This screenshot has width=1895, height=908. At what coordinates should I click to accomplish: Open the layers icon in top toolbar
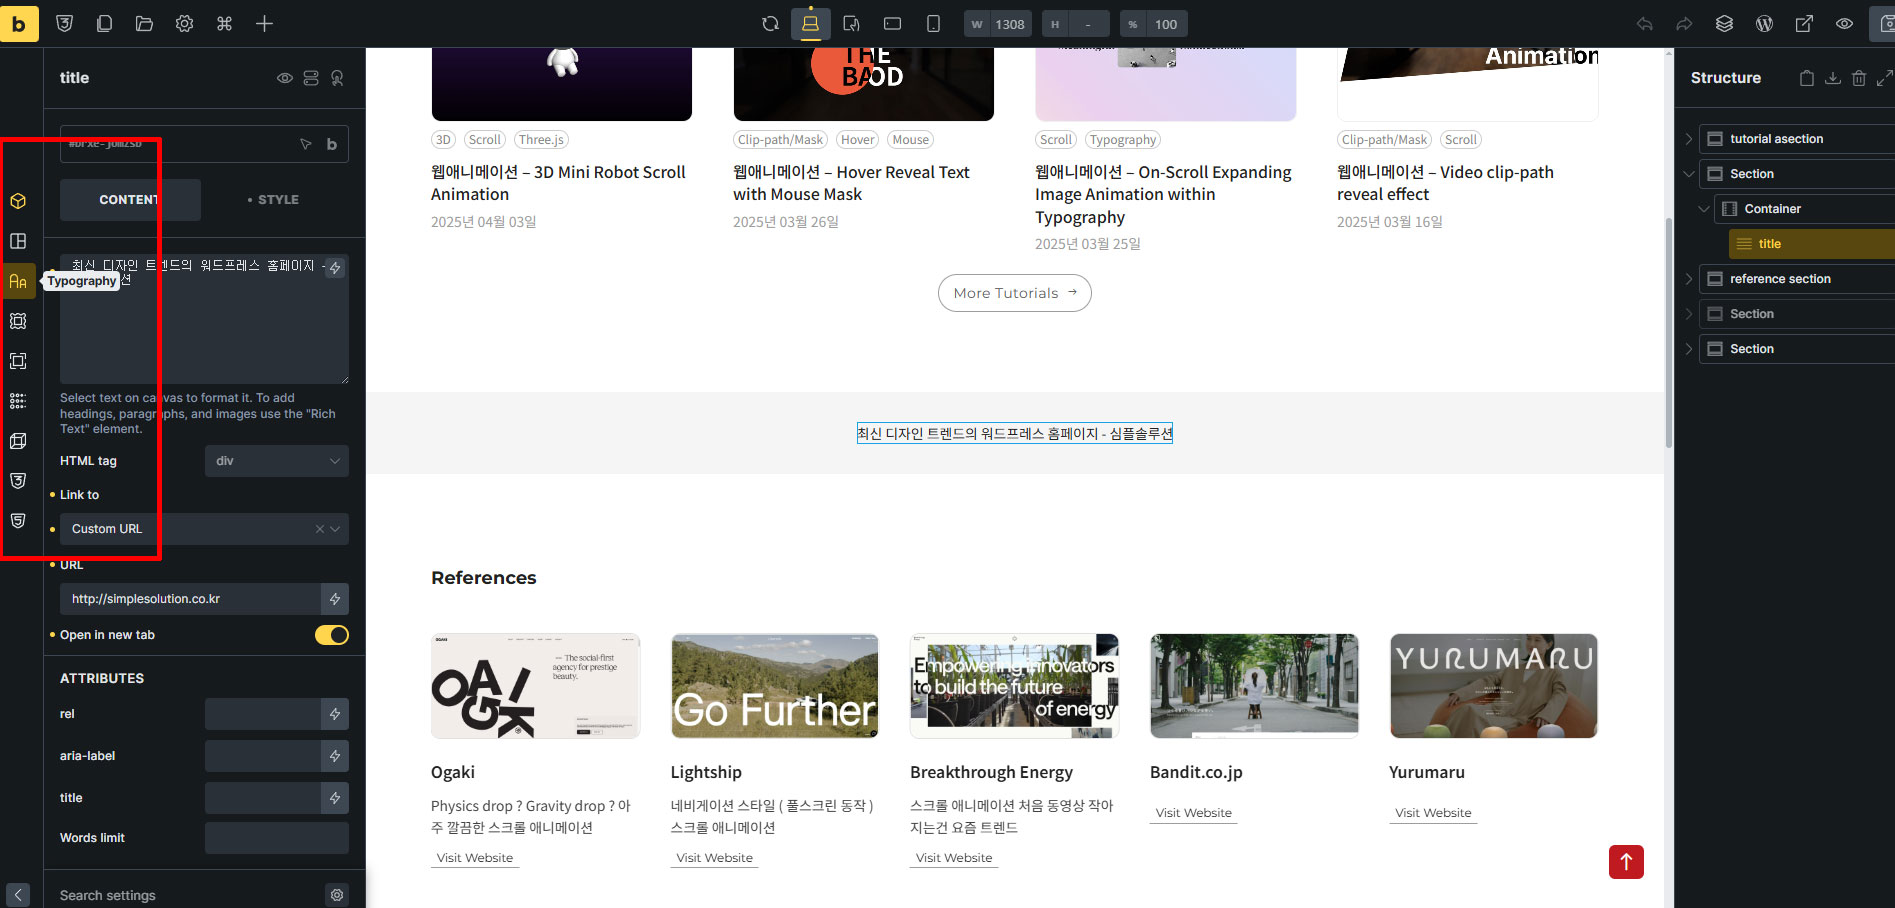[1724, 24]
